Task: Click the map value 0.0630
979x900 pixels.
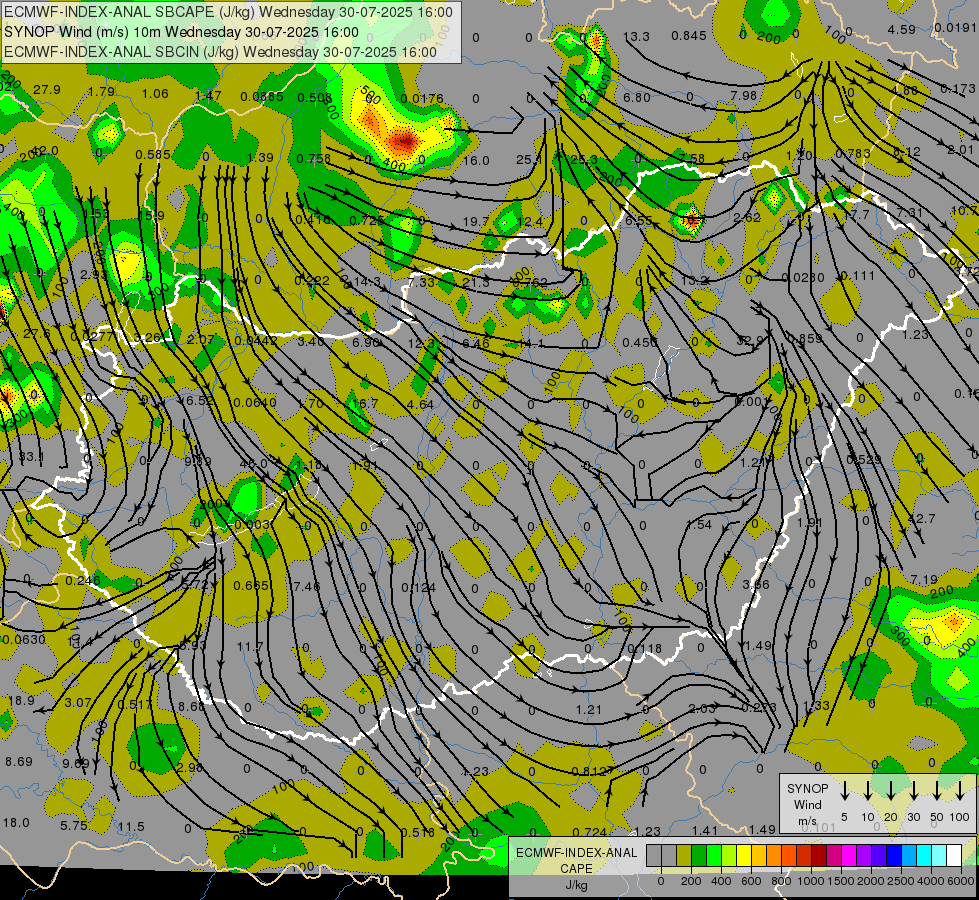Action: pos(24,639)
